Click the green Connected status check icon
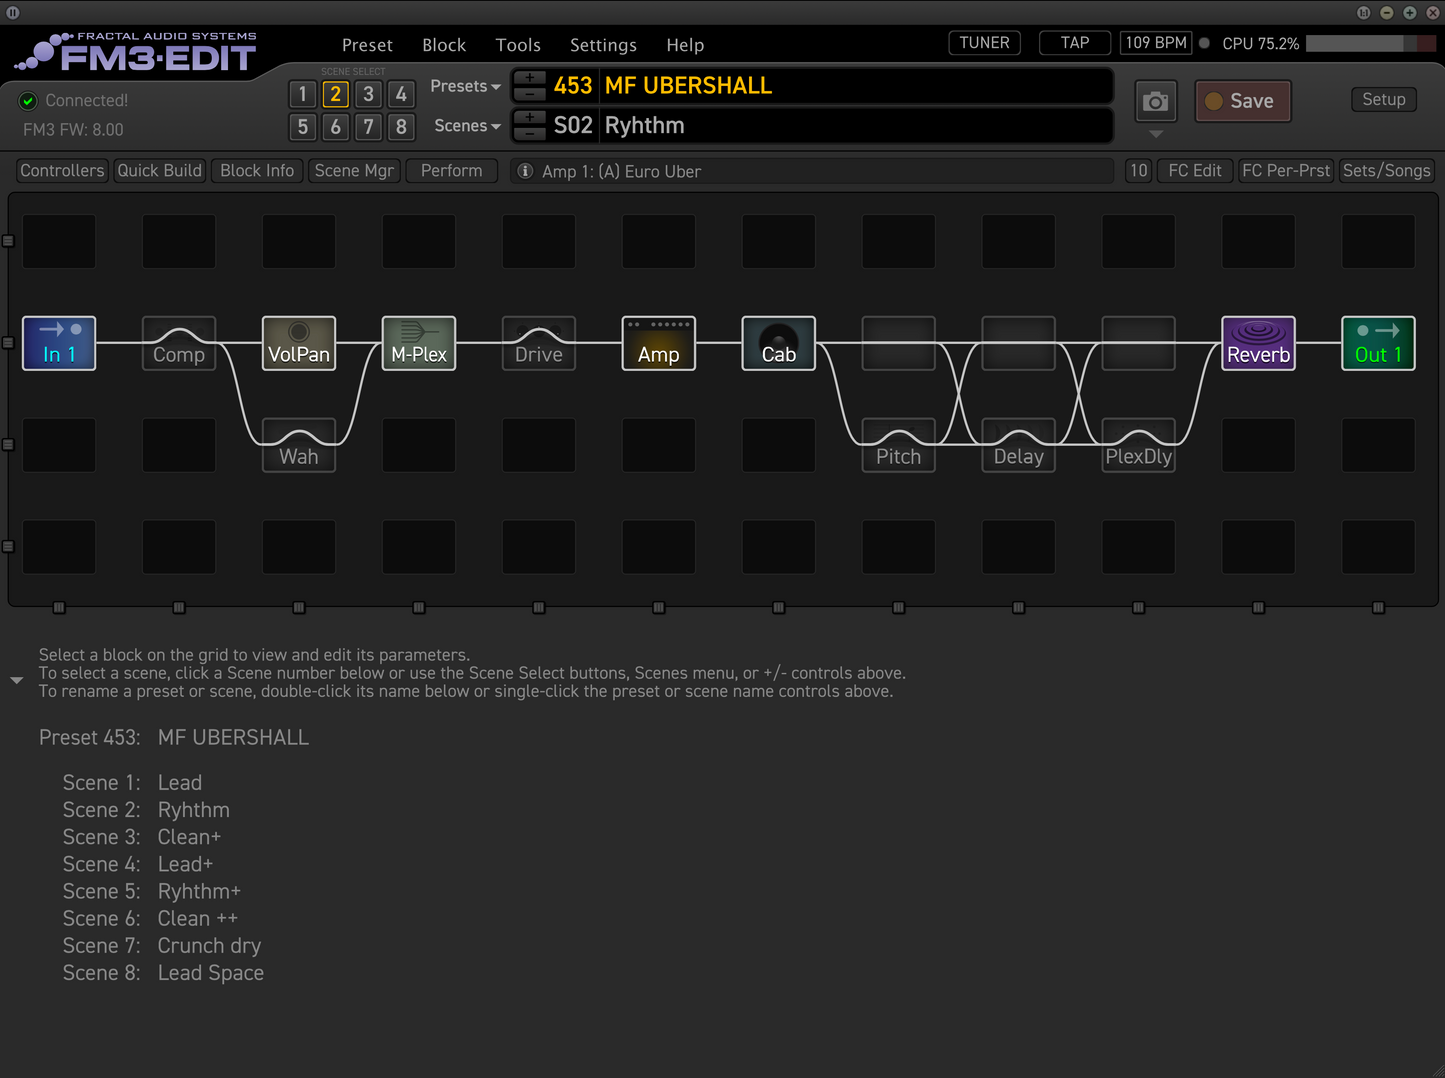 [x=28, y=100]
